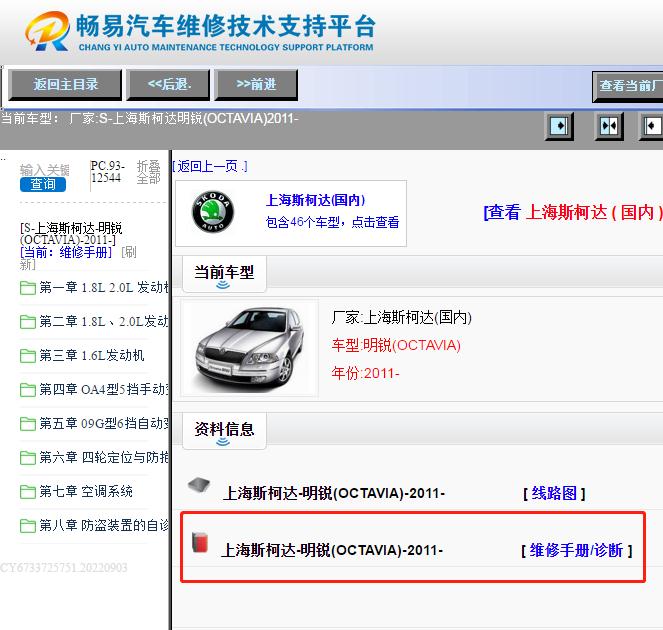Click the 年份:2011- text
The height and width of the screenshot is (630, 663).
coord(365,373)
